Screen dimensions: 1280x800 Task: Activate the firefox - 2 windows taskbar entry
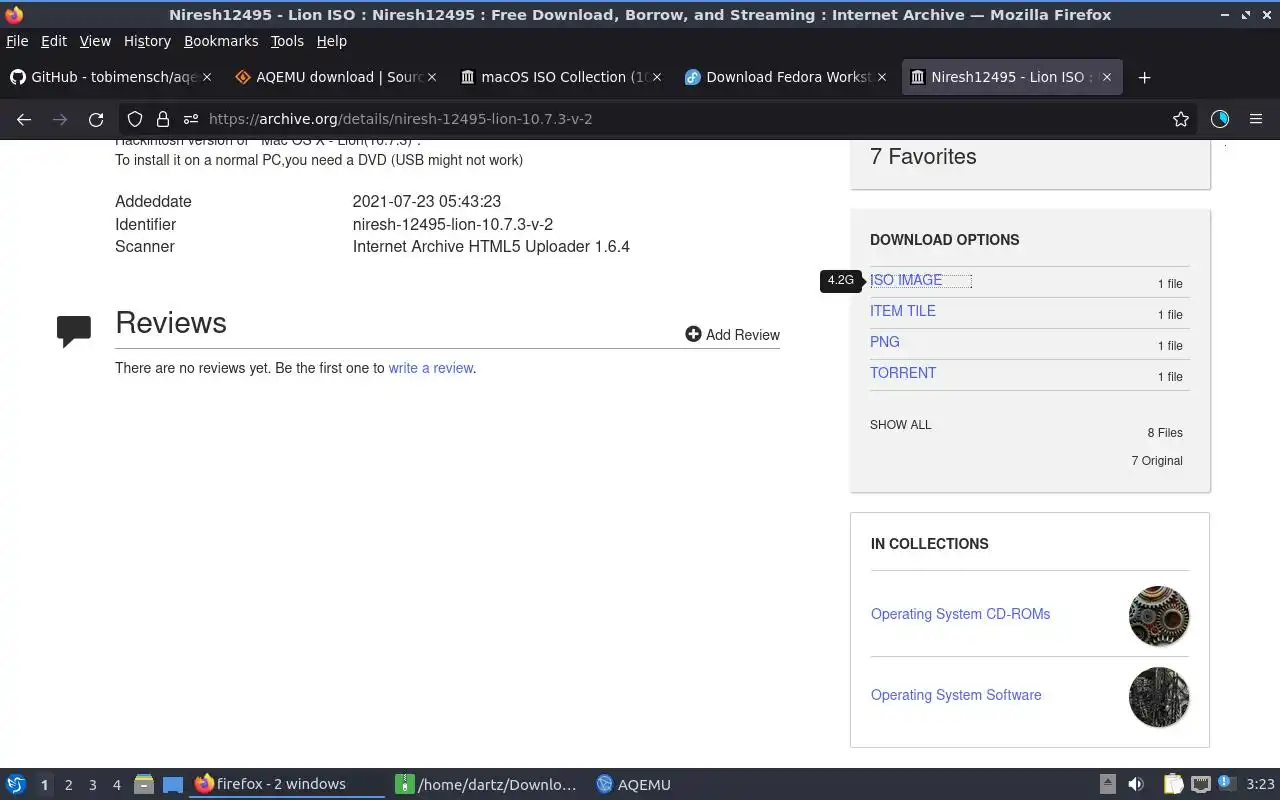288,784
